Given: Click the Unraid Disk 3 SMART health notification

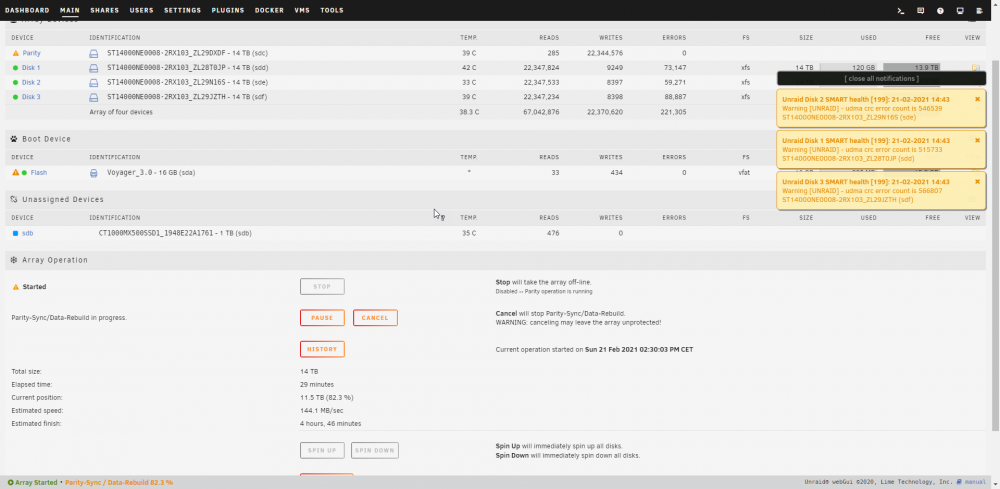Looking at the screenshot, I should click(881, 191).
